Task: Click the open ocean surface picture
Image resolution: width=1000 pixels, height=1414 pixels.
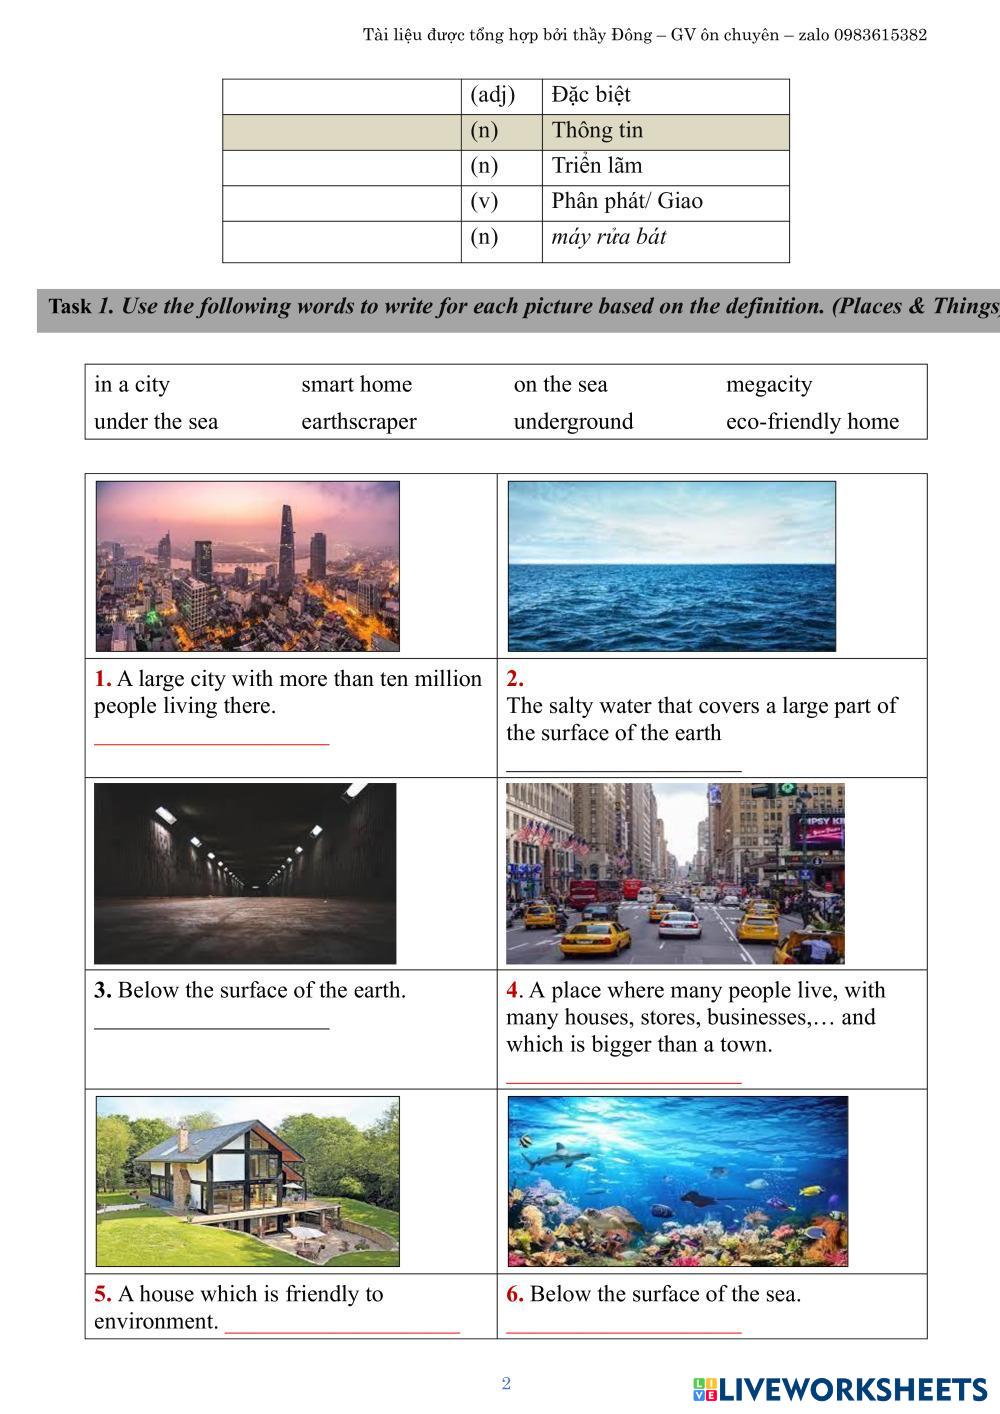Action: click(671, 566)
